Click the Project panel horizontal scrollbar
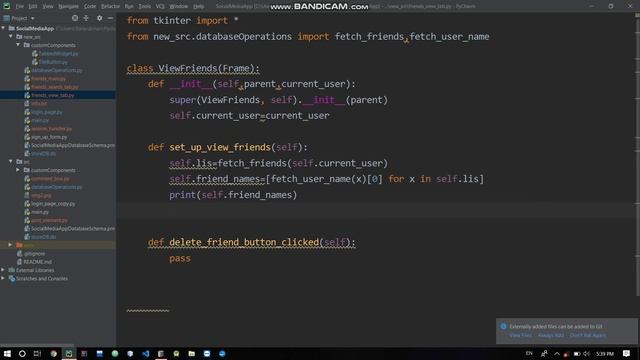This screenshot has width=640, height=360. point(38,345)
